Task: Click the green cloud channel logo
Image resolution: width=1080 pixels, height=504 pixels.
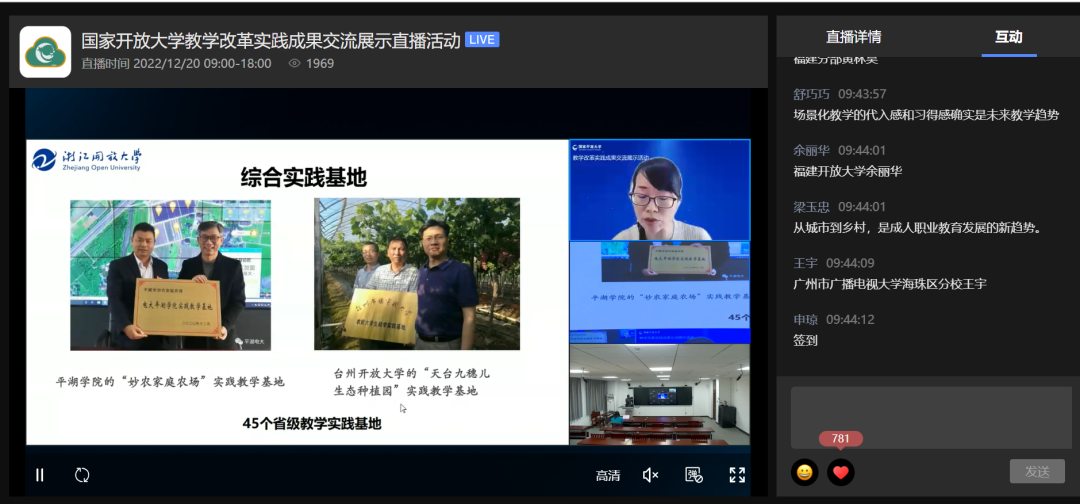Action: click(45, 52)
